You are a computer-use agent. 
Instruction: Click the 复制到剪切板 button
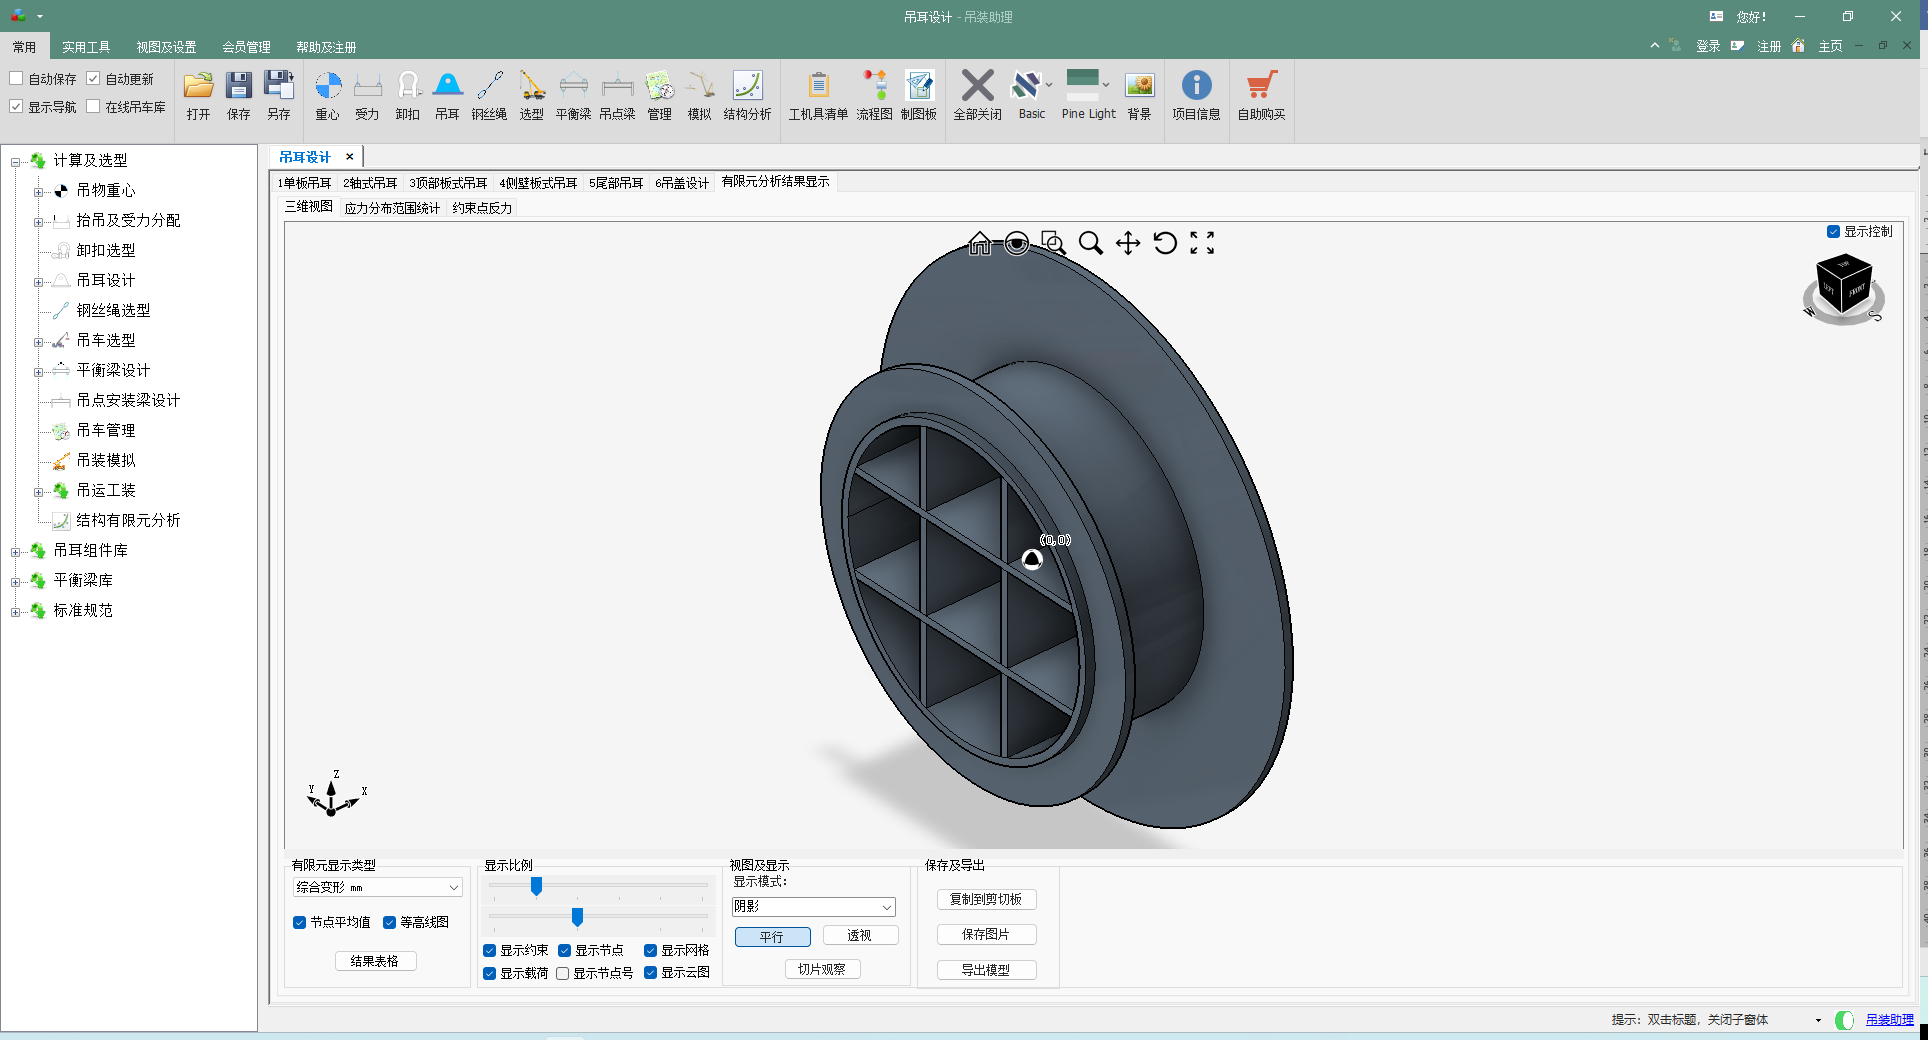tap(986, 899)
